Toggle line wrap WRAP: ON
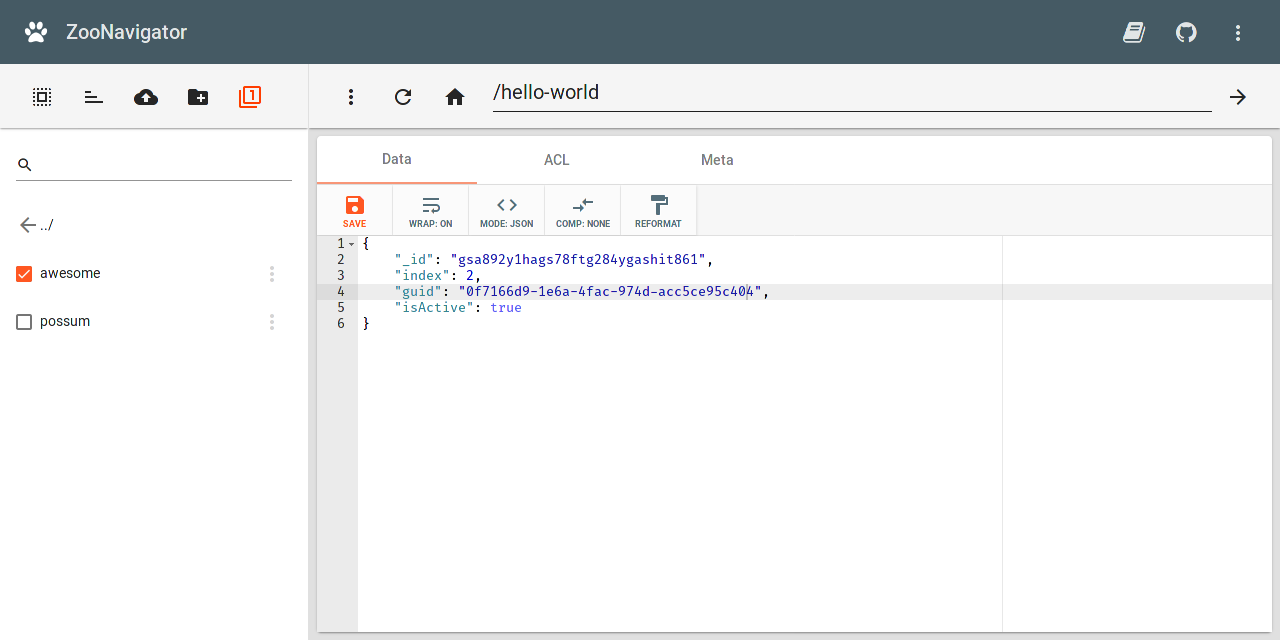The width and height of the screenshot is (1280, 640). click(x=431, y=211)
